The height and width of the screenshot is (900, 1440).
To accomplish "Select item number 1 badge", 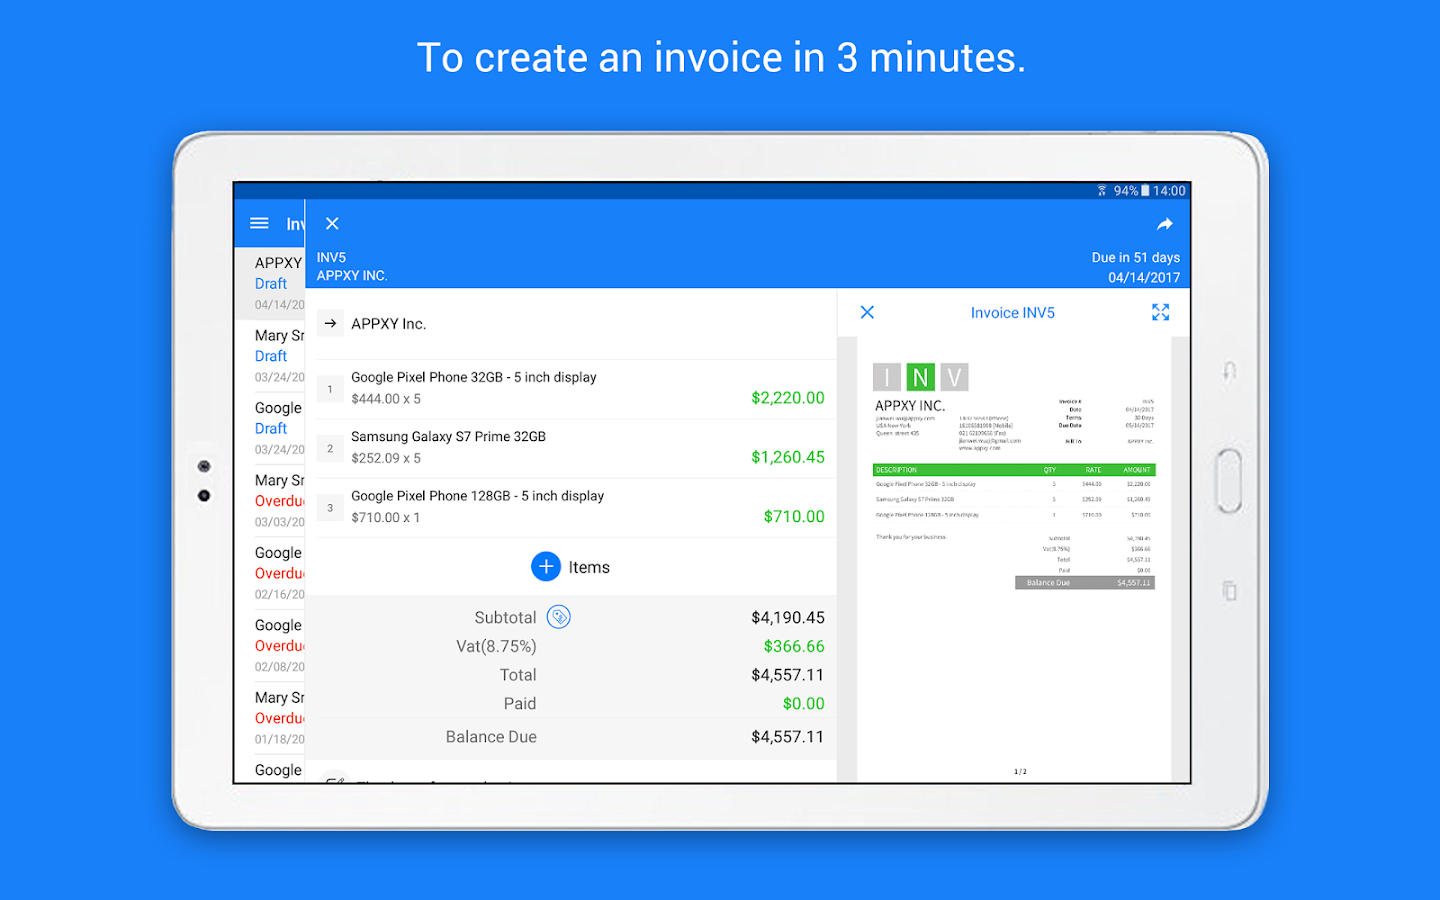I will pos(330,389).
